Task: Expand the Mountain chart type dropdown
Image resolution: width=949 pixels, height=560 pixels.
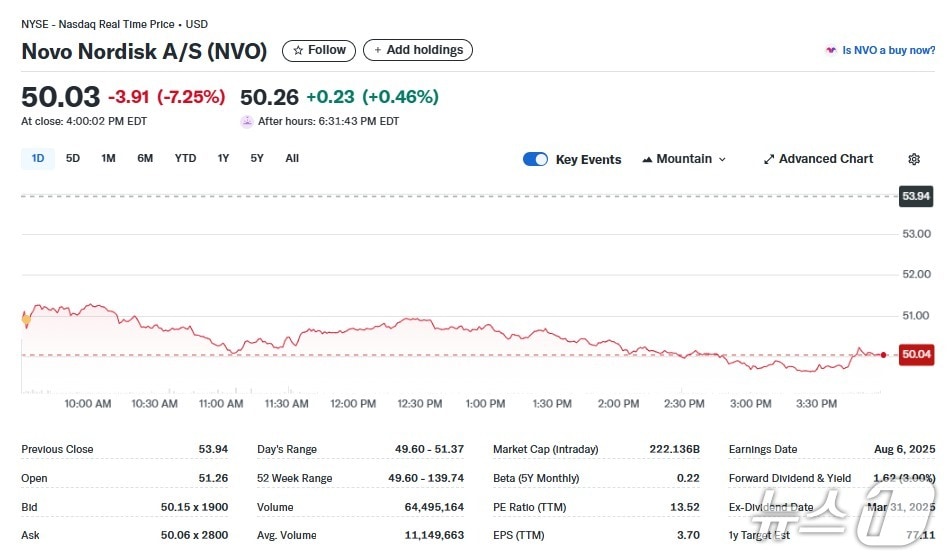Action: tap(684, 159)
